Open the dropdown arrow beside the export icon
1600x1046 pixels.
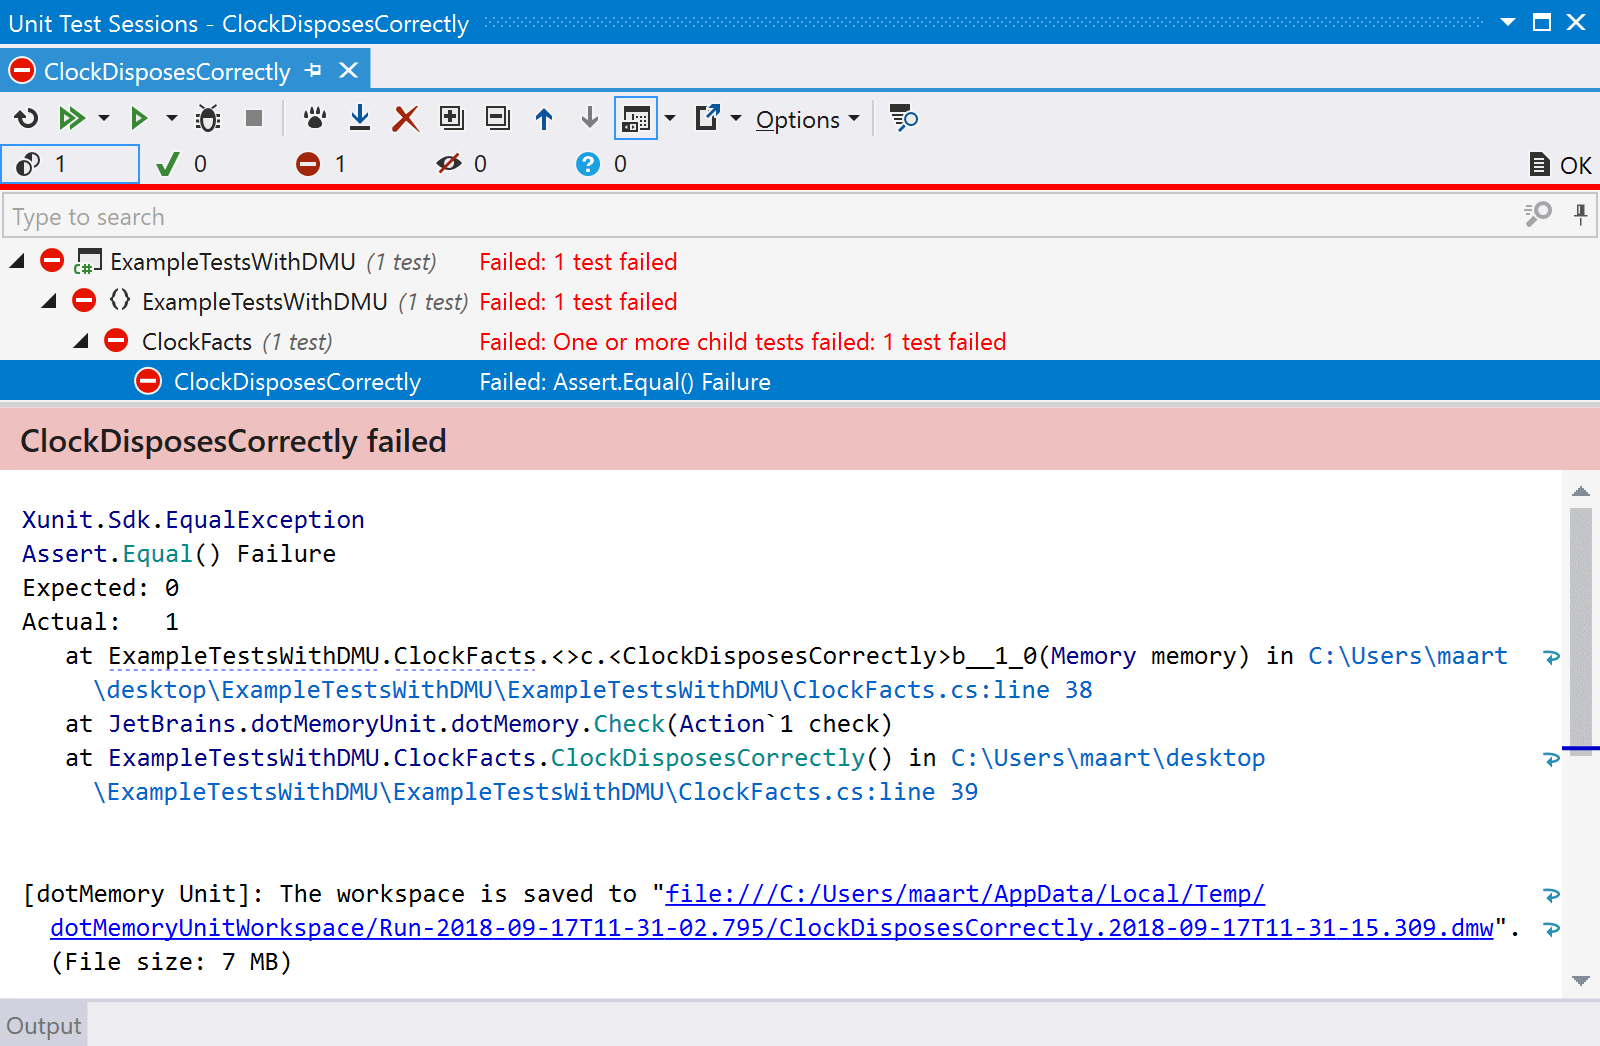(x=737, y=119)
